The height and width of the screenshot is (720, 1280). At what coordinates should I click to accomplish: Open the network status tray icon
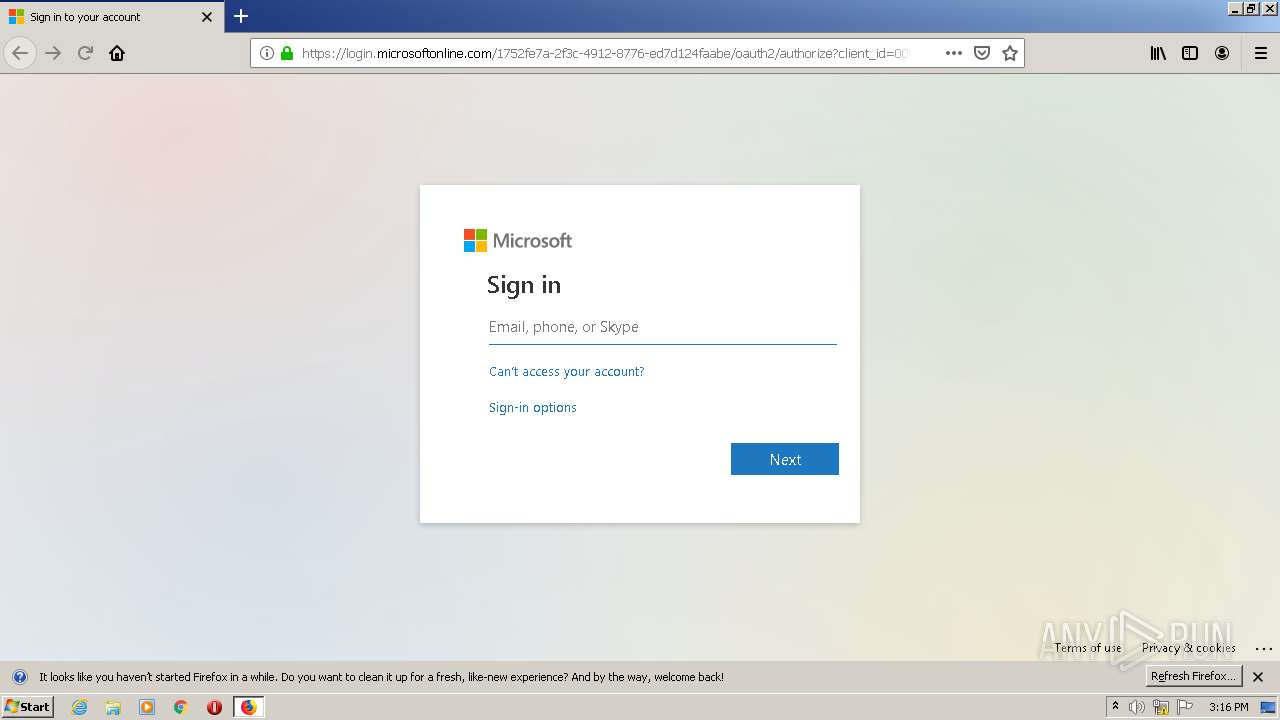tap(1161, 707)
